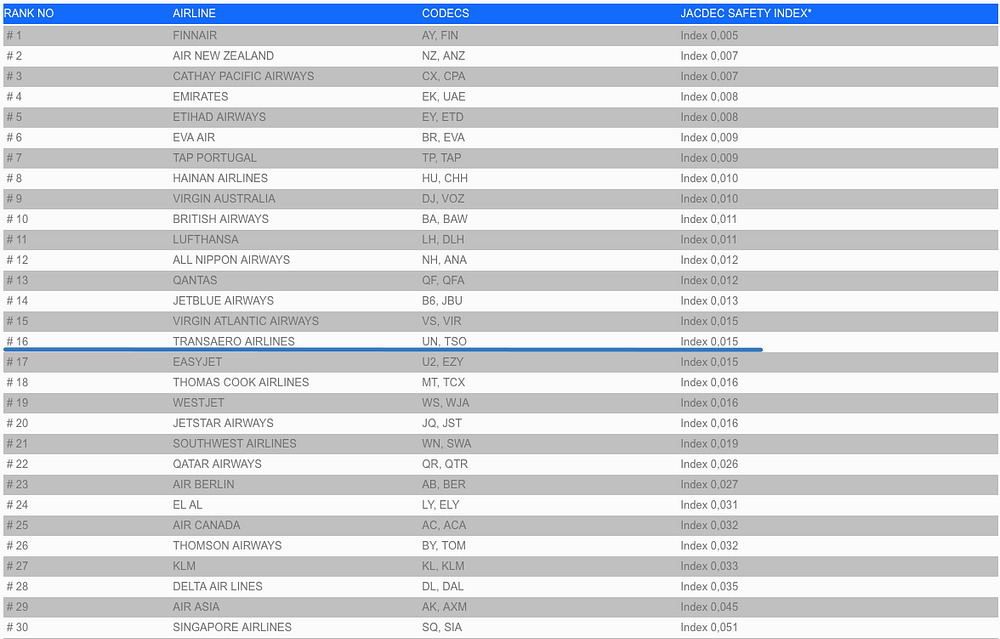
Task: Click THOMSON AIRWAYS airline name
Action: point(227,546)
